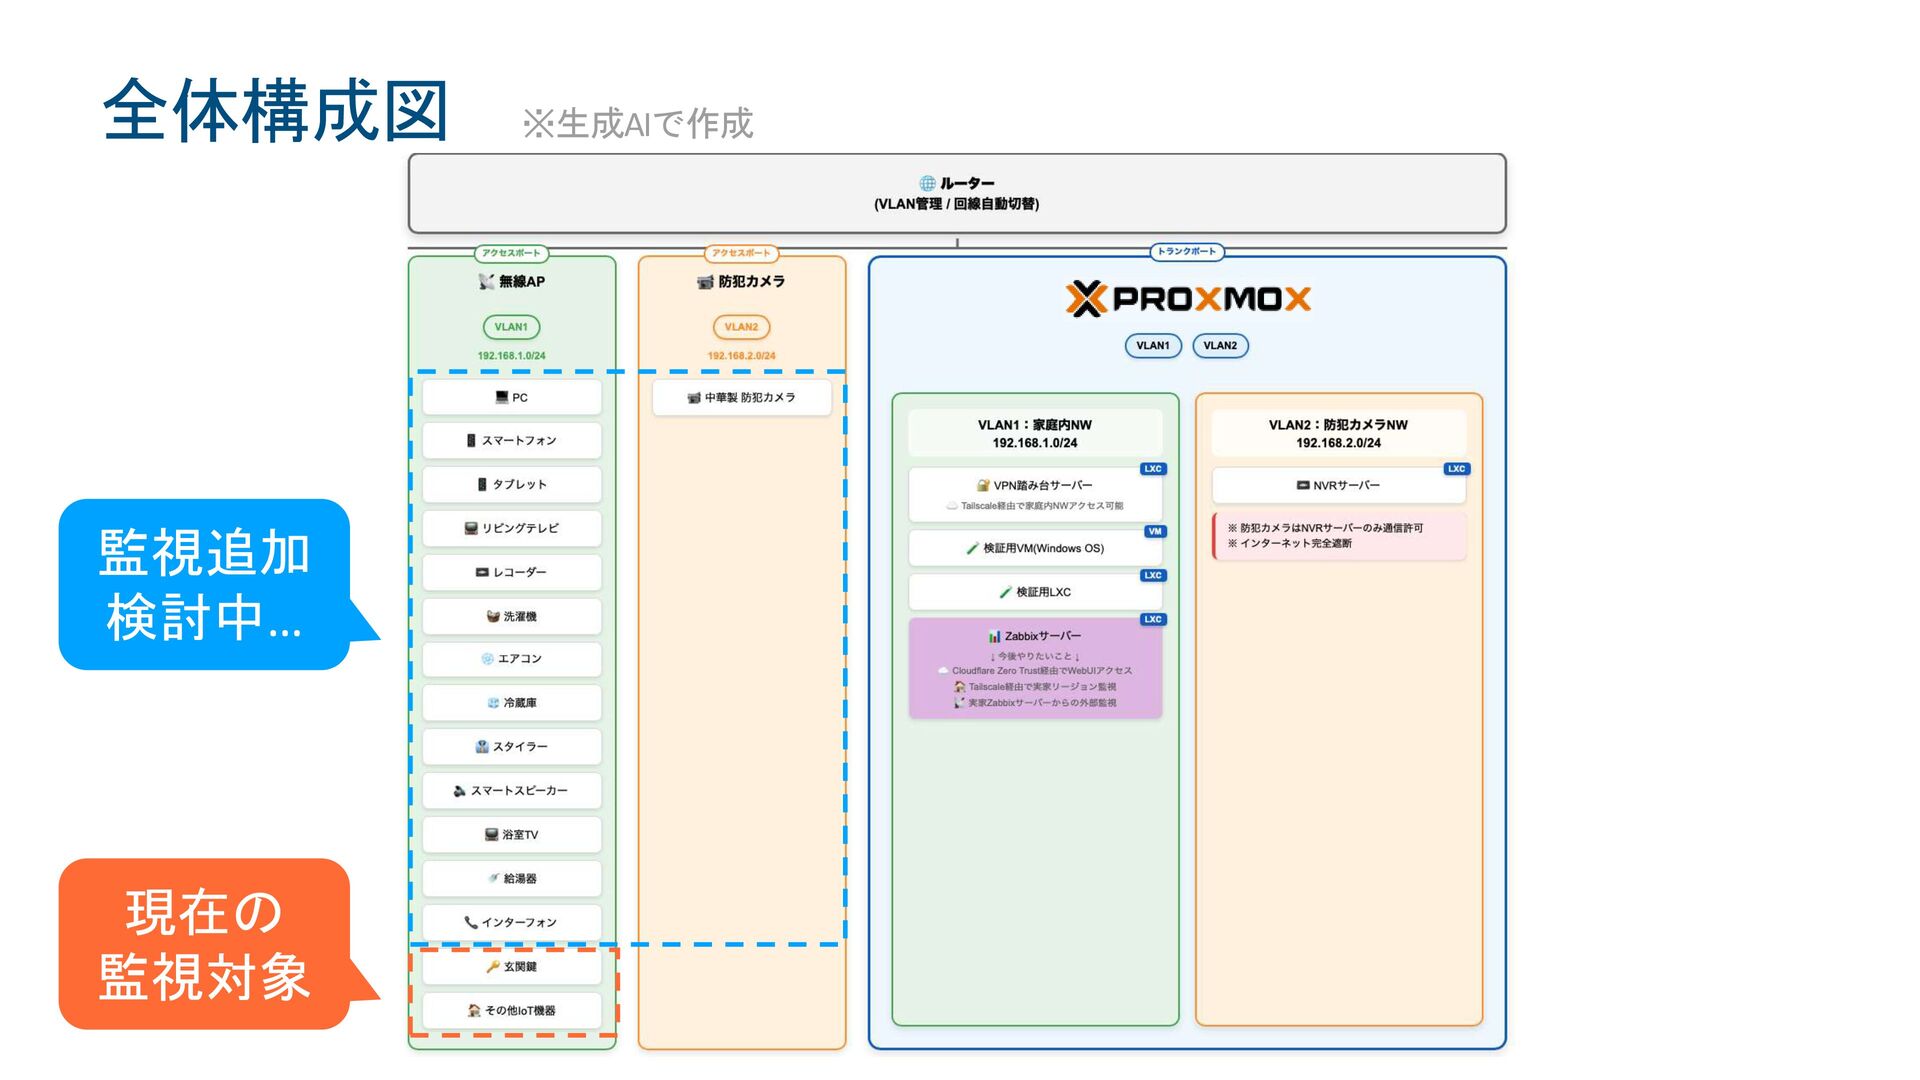Screen dimensions: 1920x1080
Task: Click the LXC badge on NVRサーバー
Action: point(1456,469)
